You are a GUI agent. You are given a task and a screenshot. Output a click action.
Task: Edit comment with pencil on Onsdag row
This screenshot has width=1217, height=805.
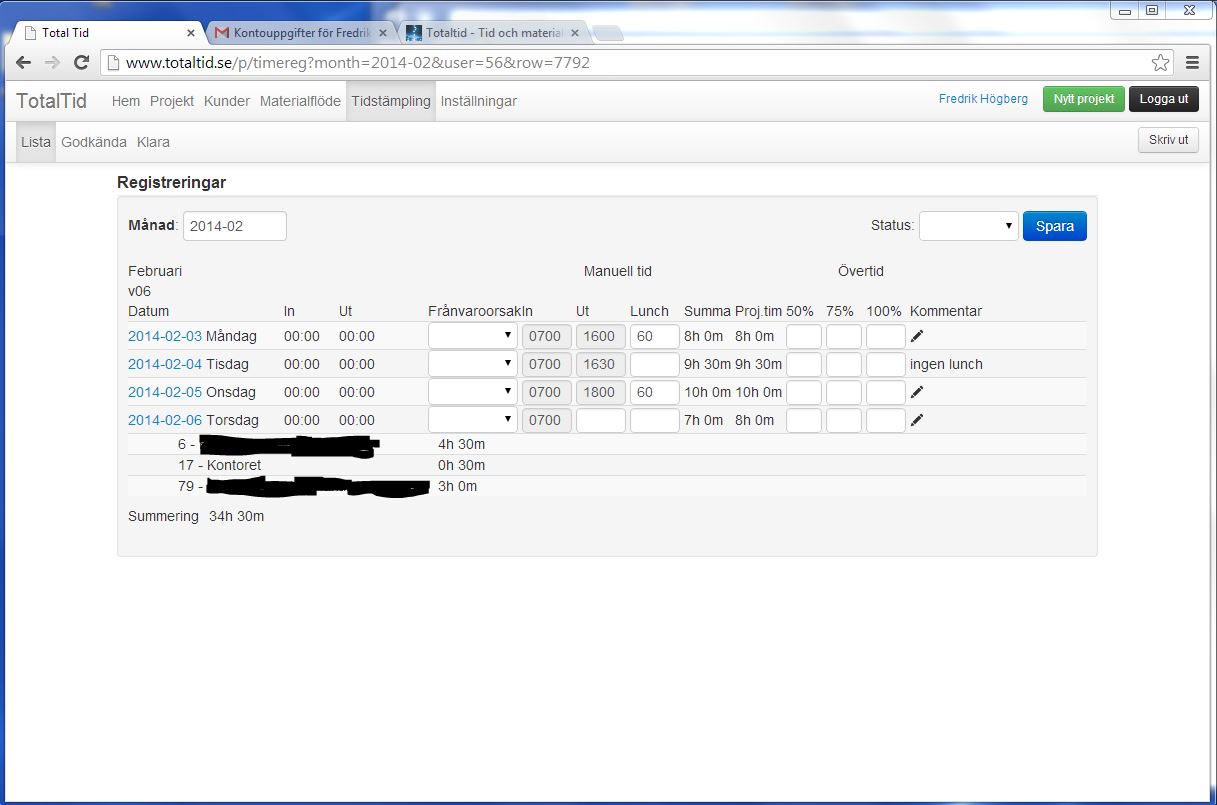917,392
